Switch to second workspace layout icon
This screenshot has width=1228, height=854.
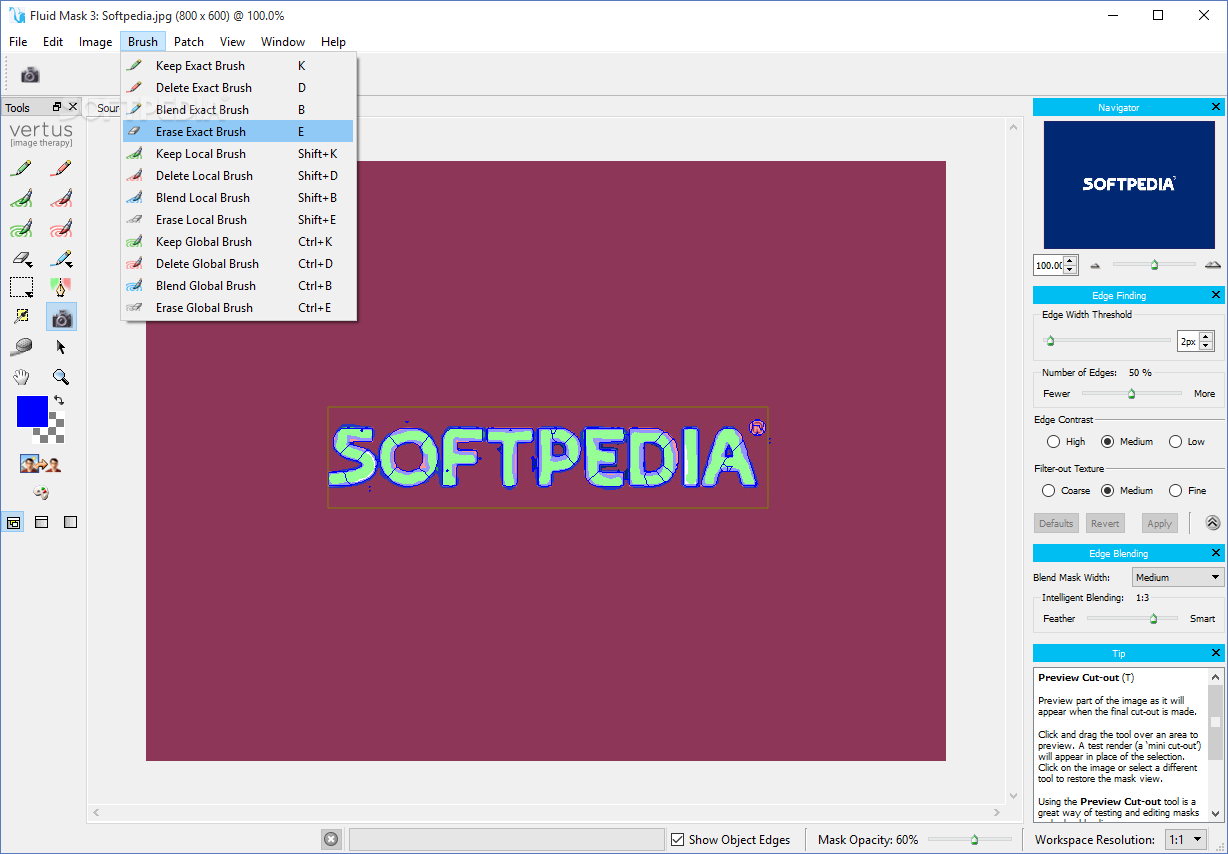point(41,522)
